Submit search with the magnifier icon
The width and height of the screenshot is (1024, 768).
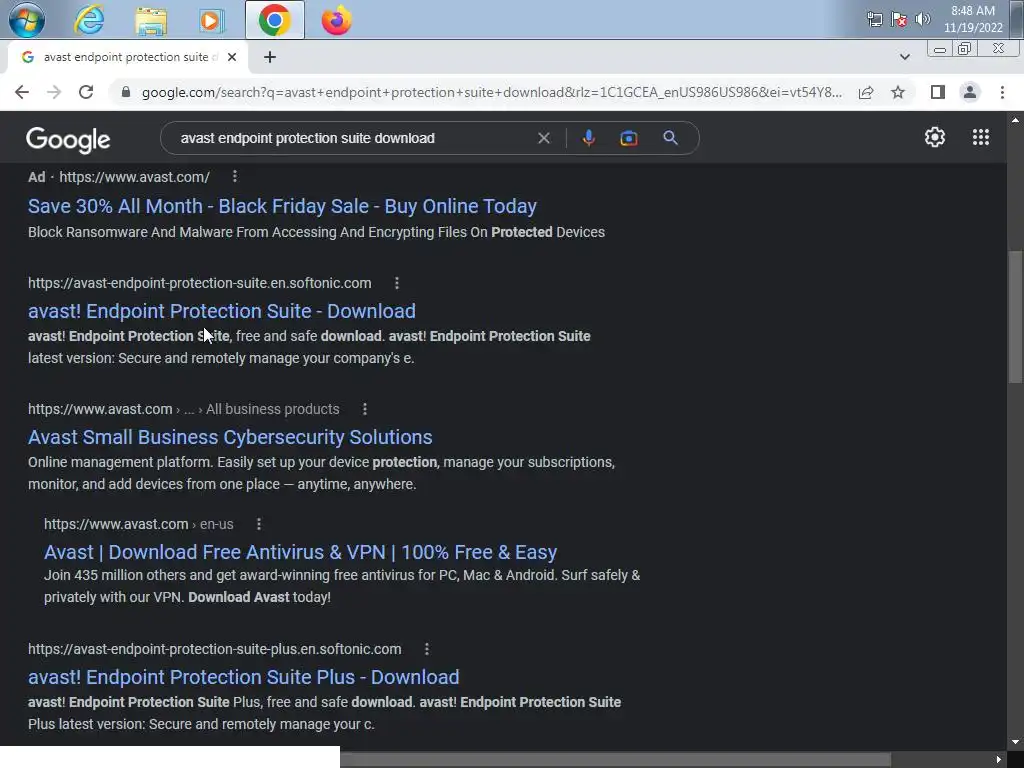coord(670,138)
